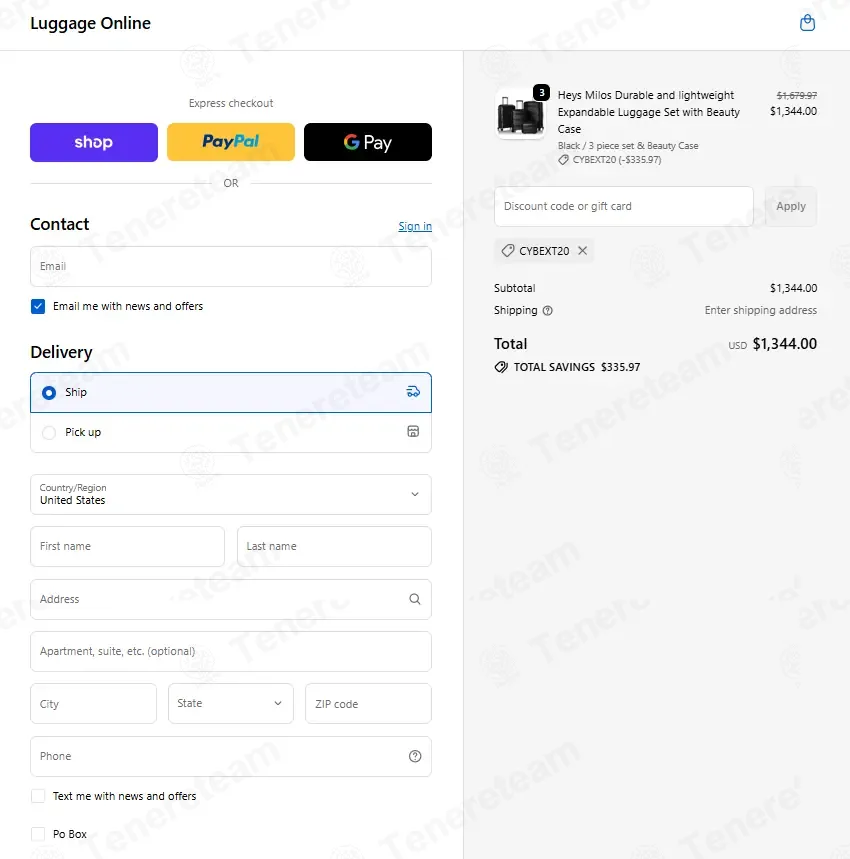Focus the ZIP code field
850x859 pixels.
pos(368,703)
